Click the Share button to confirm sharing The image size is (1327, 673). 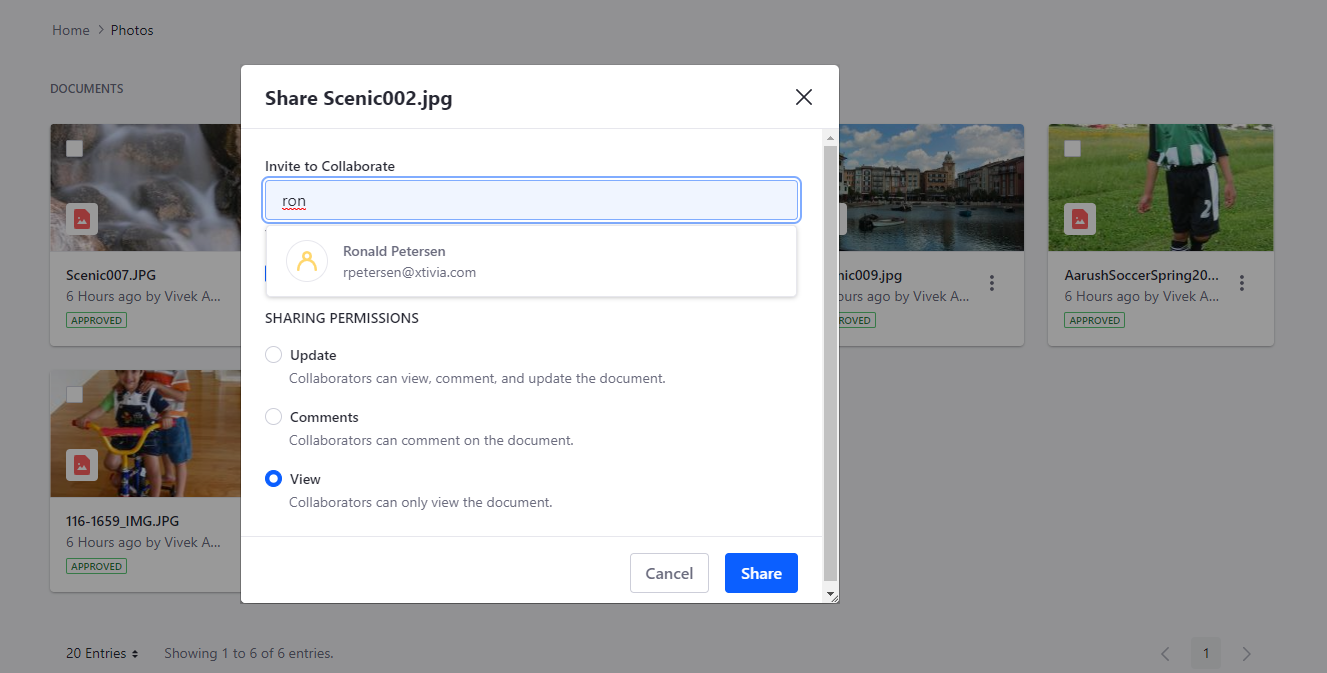point(761,573)
